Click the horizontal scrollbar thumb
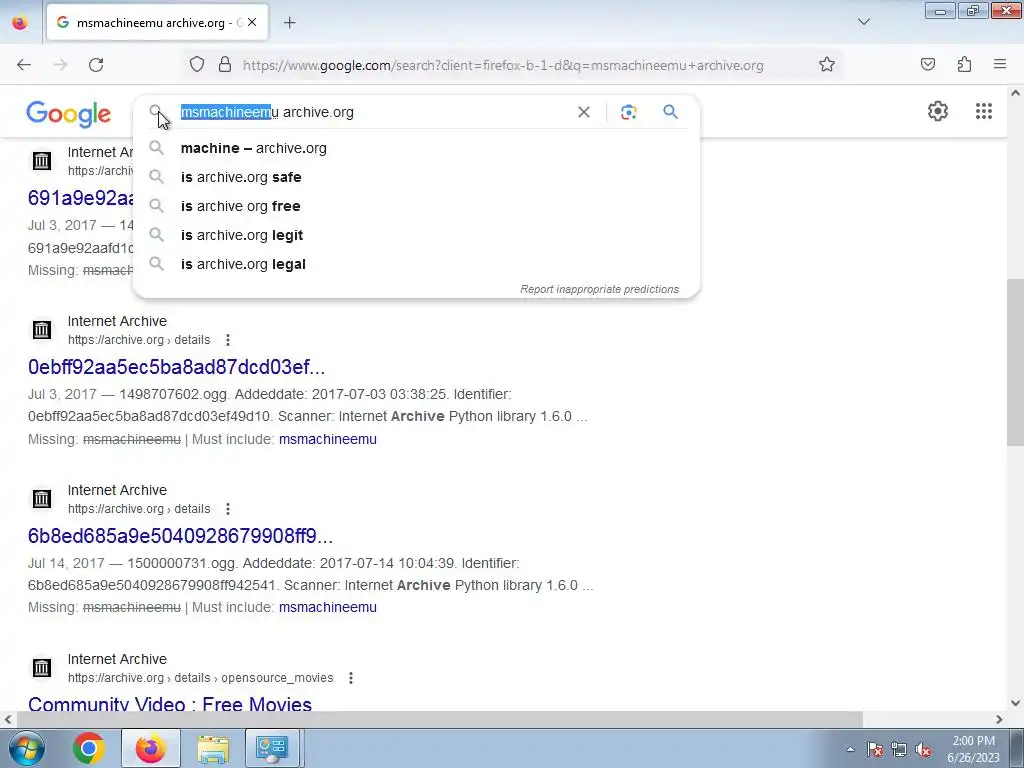Screen dimensions: 1024x768 pyautogui.click(x=440, y=719)
